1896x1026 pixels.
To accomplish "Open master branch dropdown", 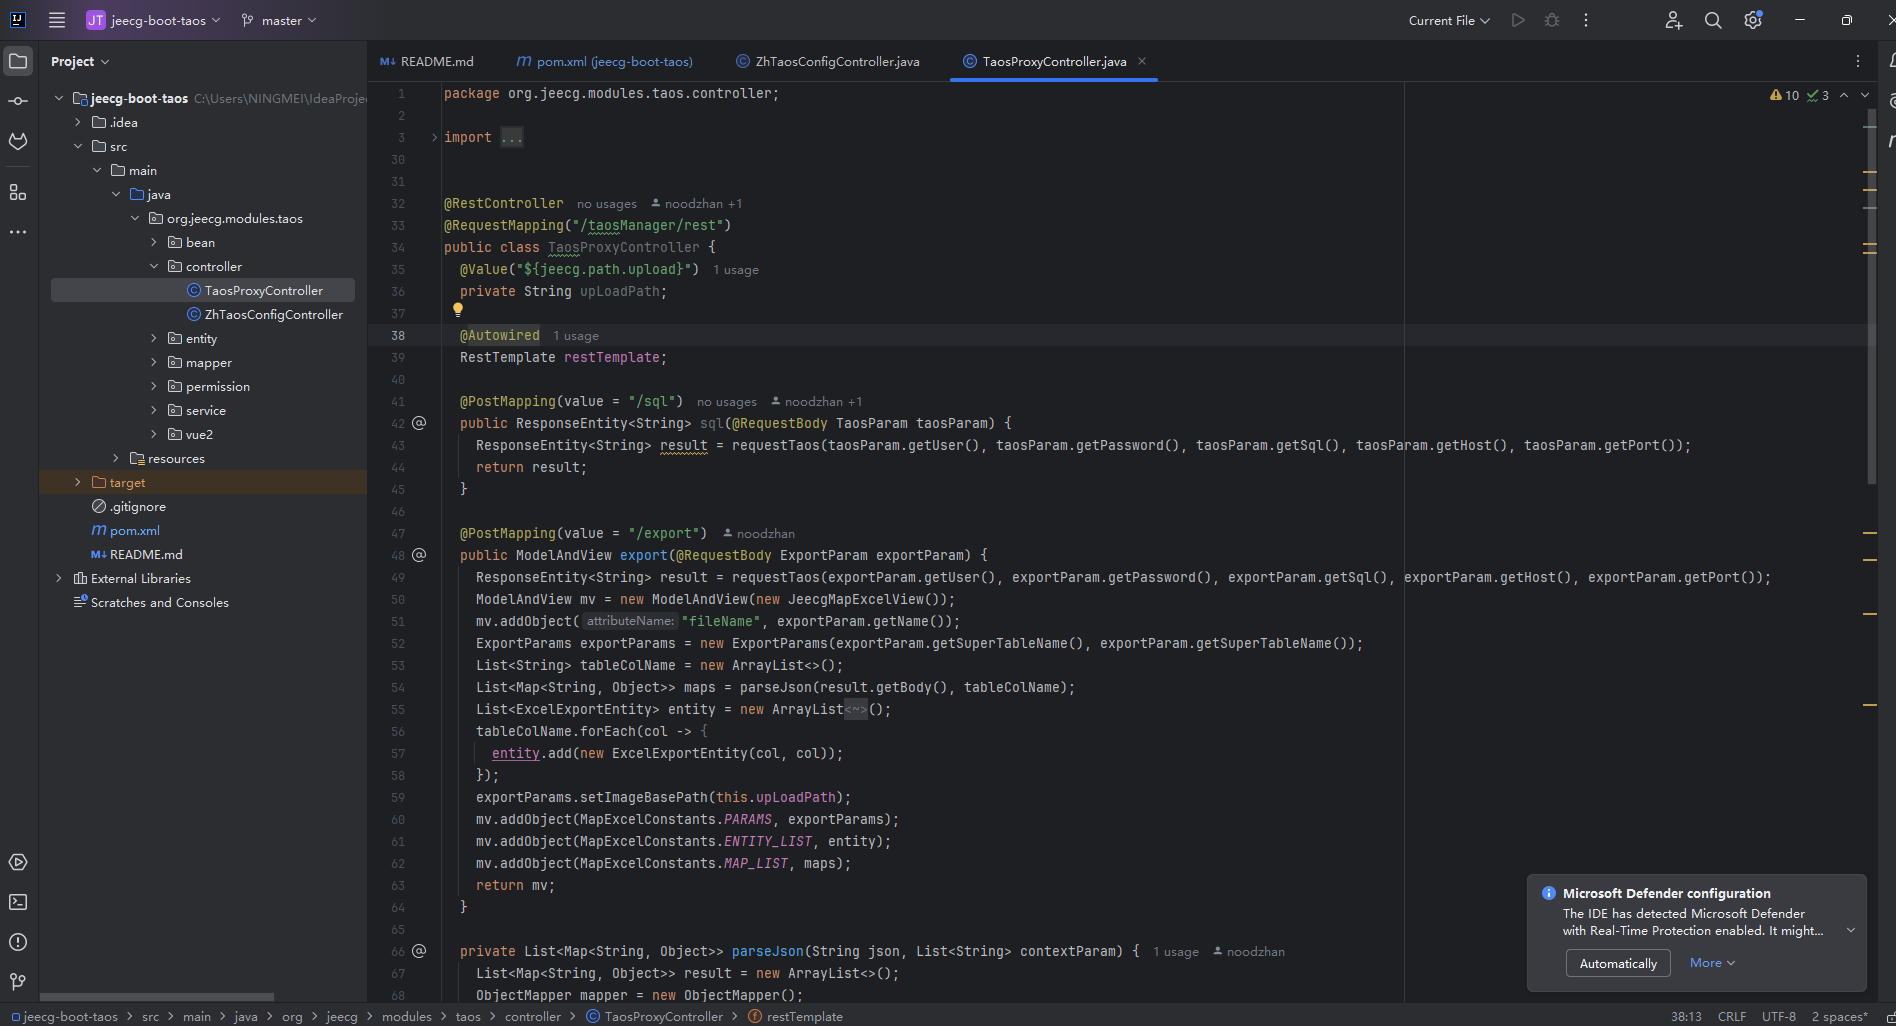I will point(279,20).
